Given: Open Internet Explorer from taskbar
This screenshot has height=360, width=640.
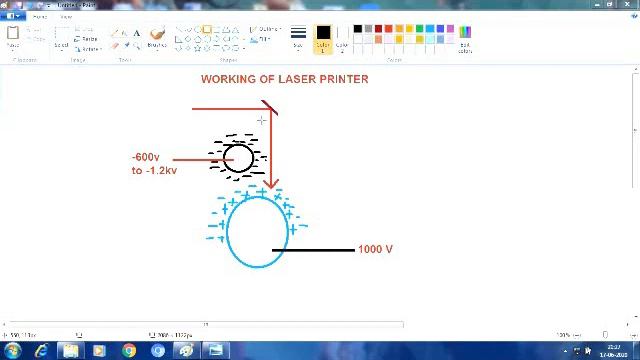Looking at the screenshot, I should click(x=42, y=351).
